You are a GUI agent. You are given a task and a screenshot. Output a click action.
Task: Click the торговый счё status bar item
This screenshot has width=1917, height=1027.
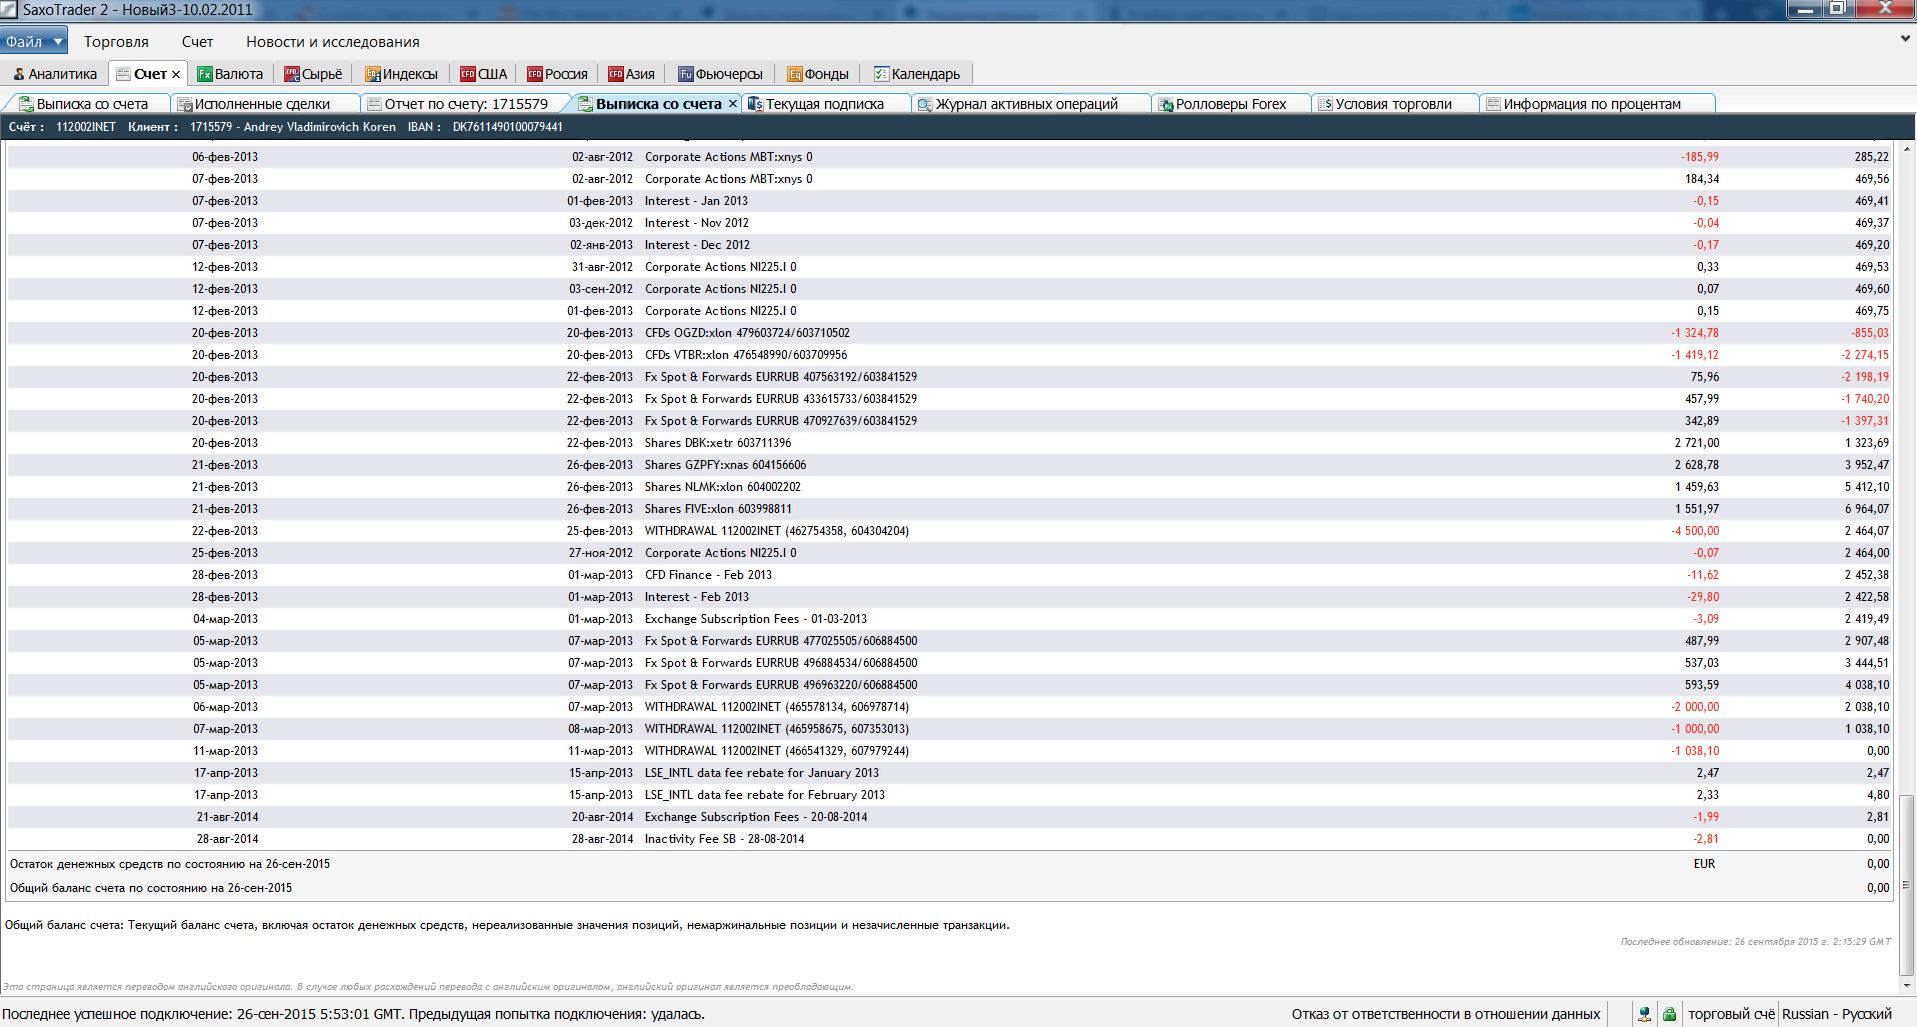1731,1014
